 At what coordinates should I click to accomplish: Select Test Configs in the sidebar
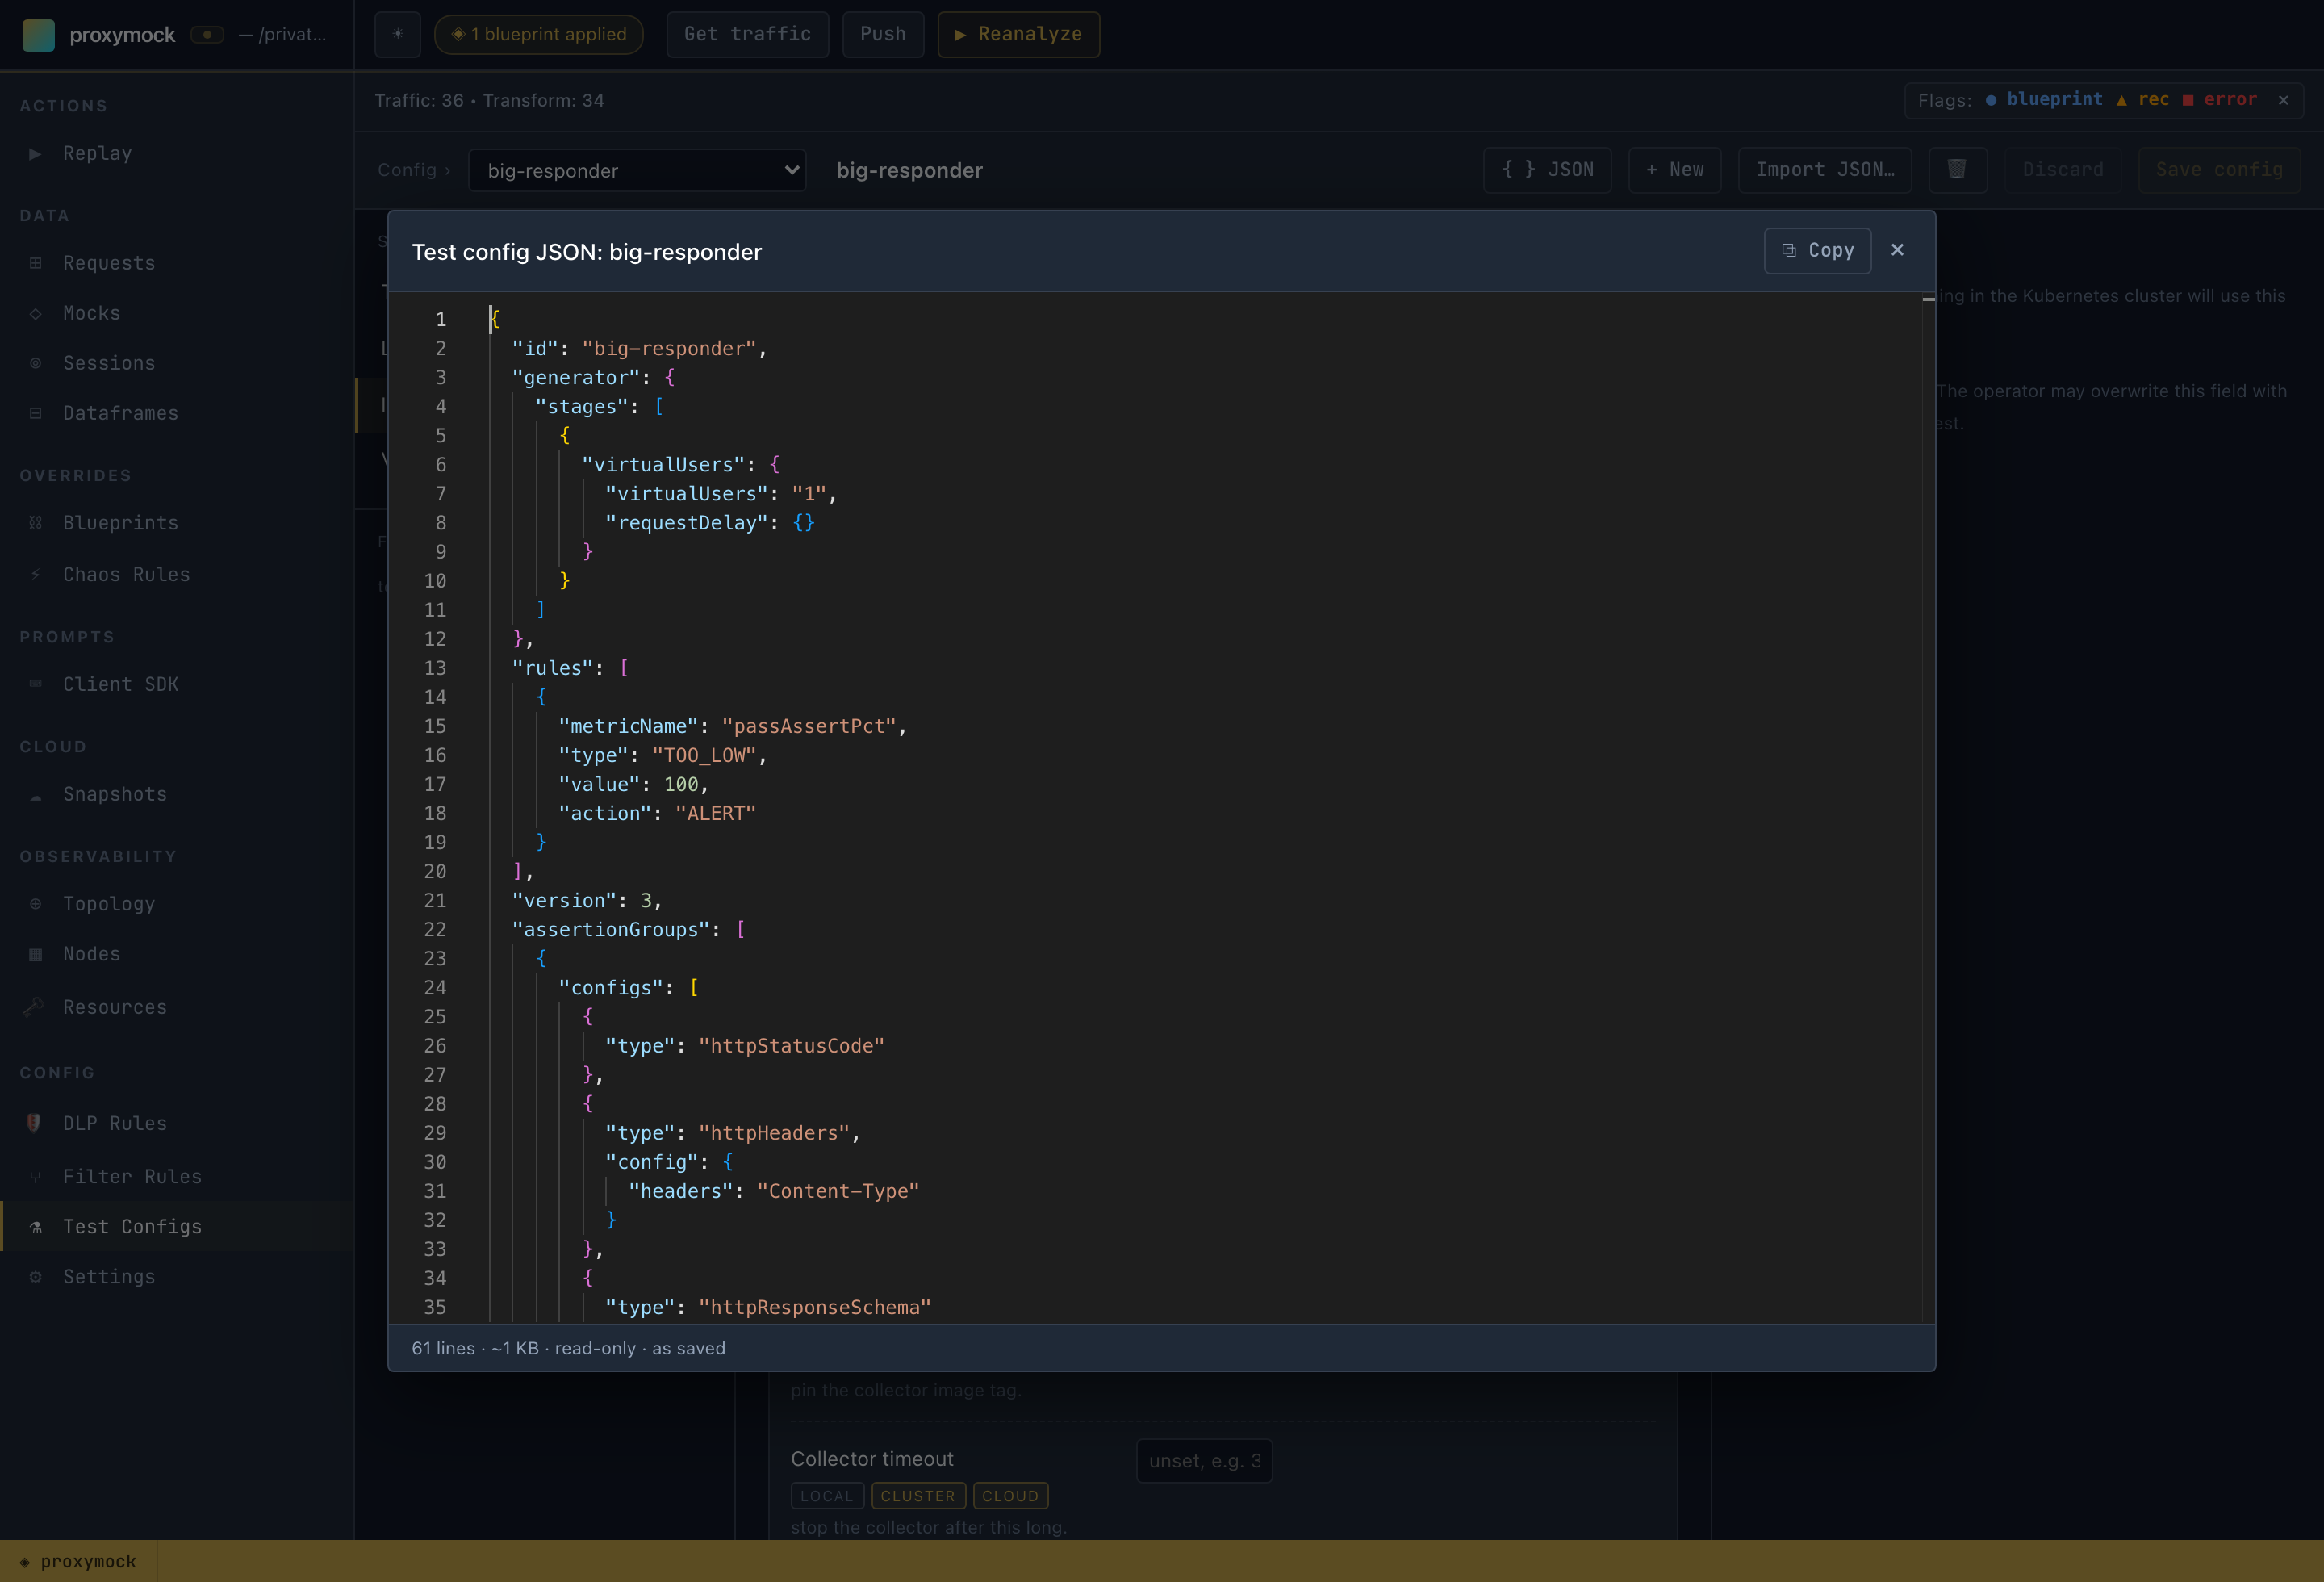coord(177,1227)
